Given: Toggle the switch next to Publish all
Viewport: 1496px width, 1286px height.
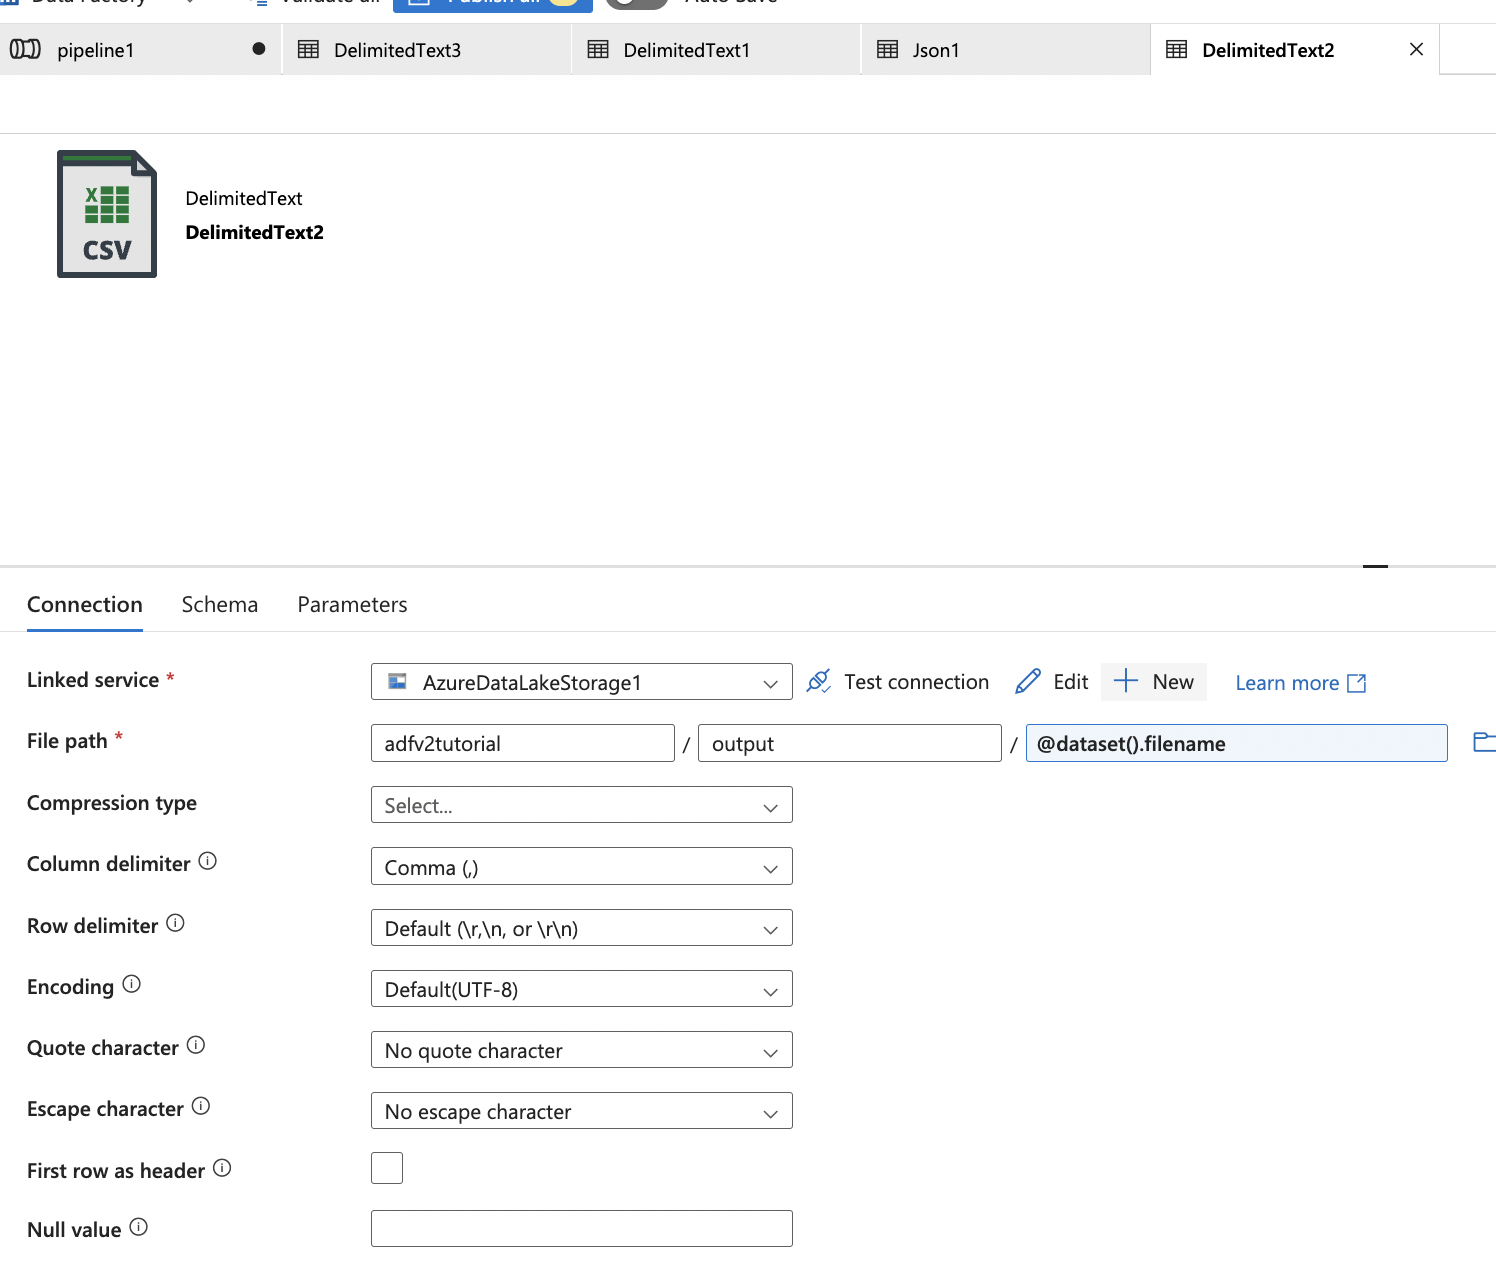Looking at the screenshot, I should coord(636,3).
